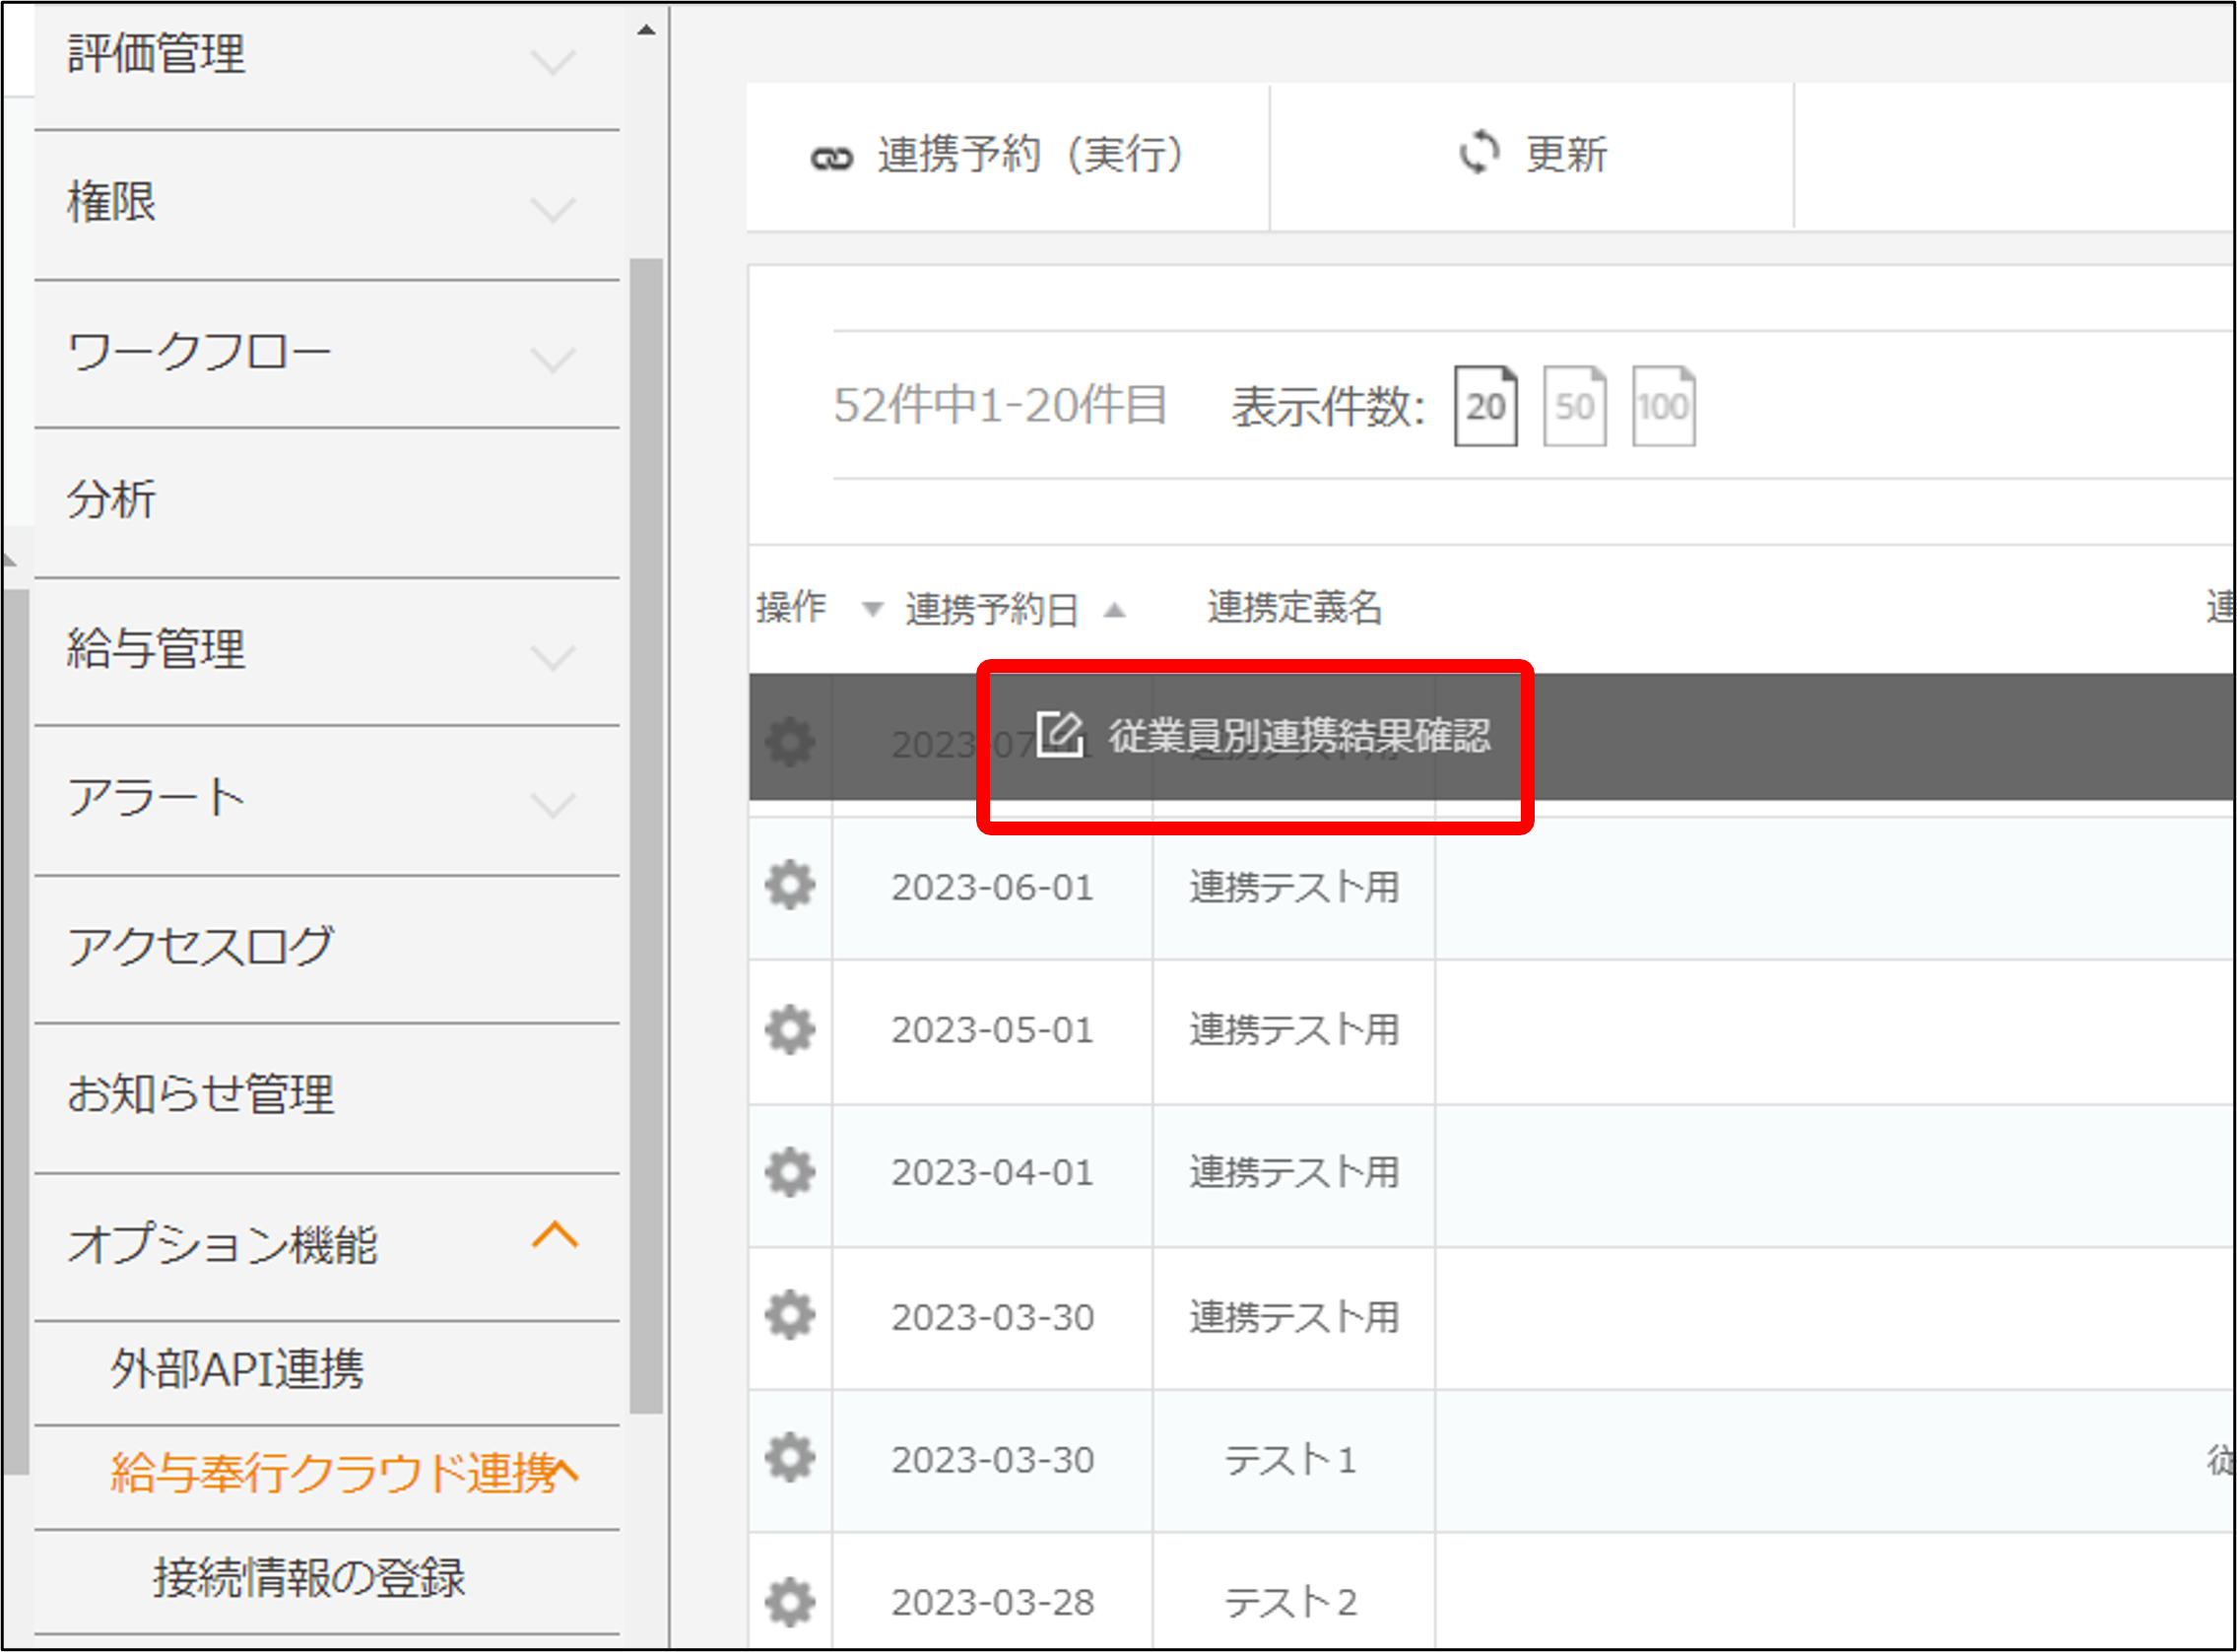Open gear menu for テスト1 row
2237x1652 pixels.
click(x=790, y=1458)
